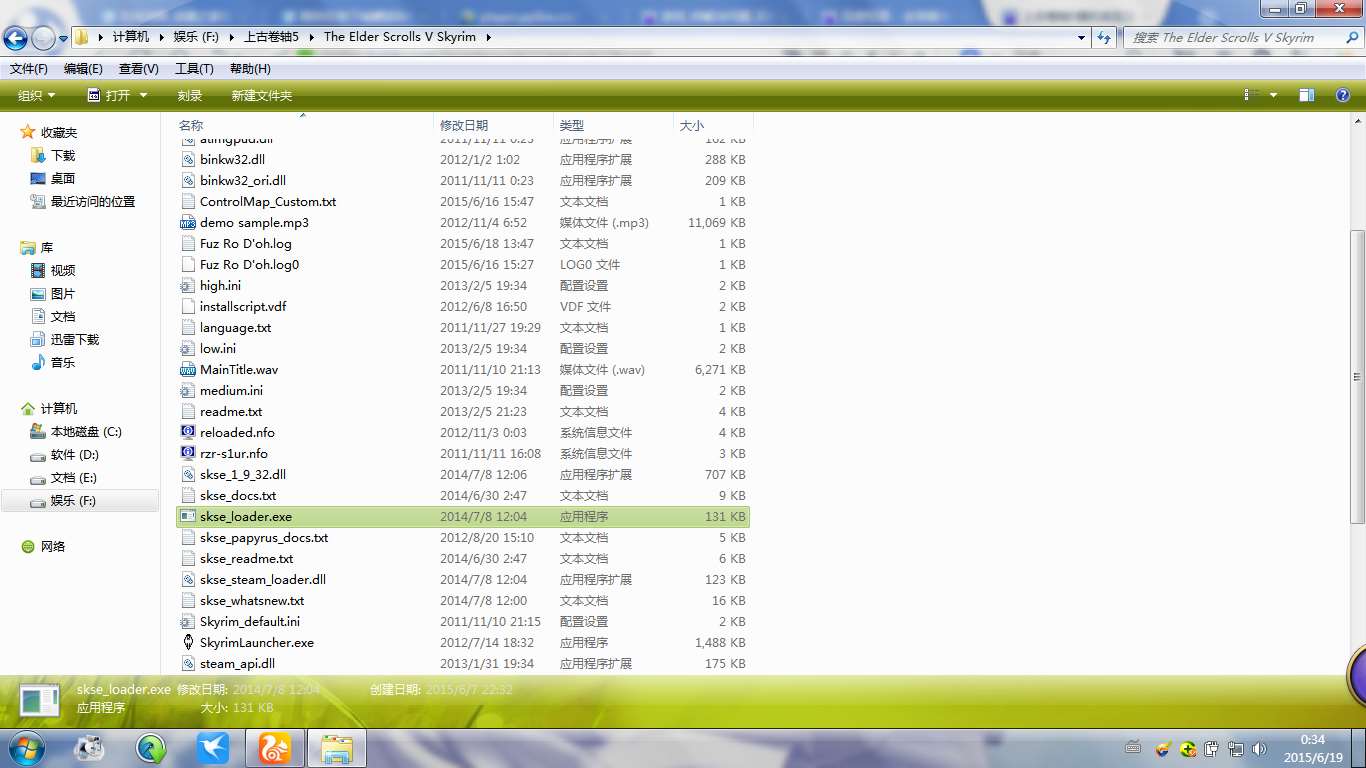Select 最近访问的位置 in navigation pane
The image size is (1366, 768).
[x=93, y=202]
